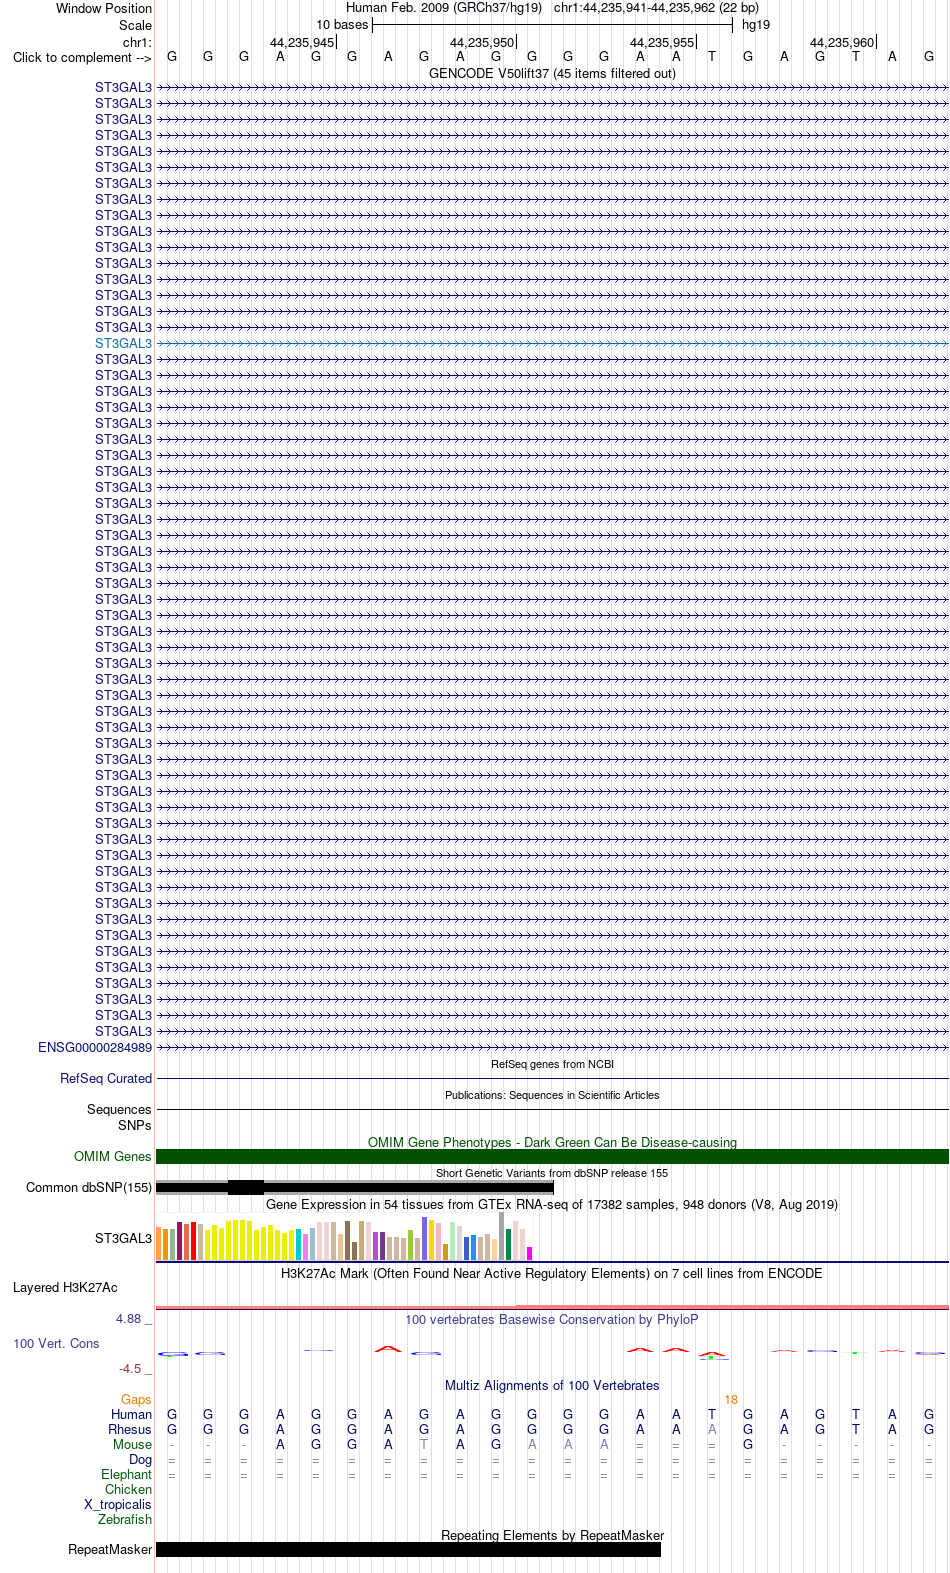This screenshot has width=950, height=1573.
Task: Click the Layered H3K27Ac track label
Action: pyautogui.click(x=65, y=1287)
